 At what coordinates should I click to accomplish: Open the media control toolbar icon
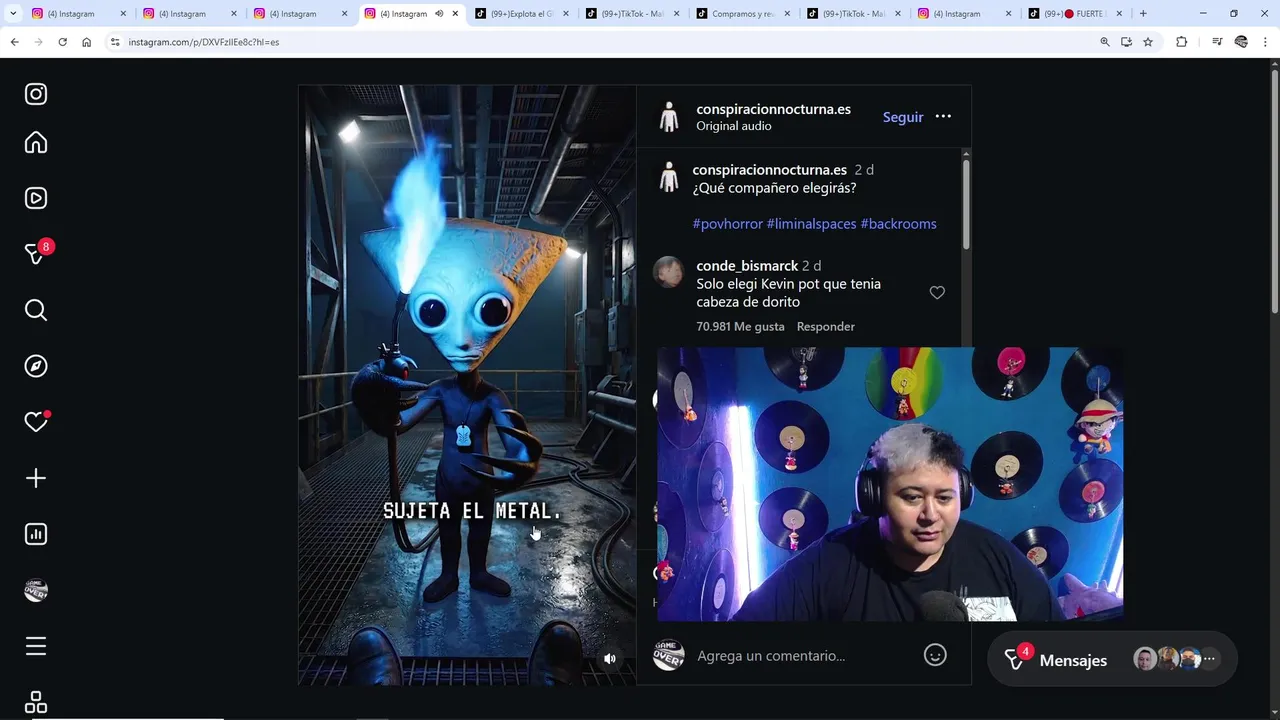tap(1217, 42)
